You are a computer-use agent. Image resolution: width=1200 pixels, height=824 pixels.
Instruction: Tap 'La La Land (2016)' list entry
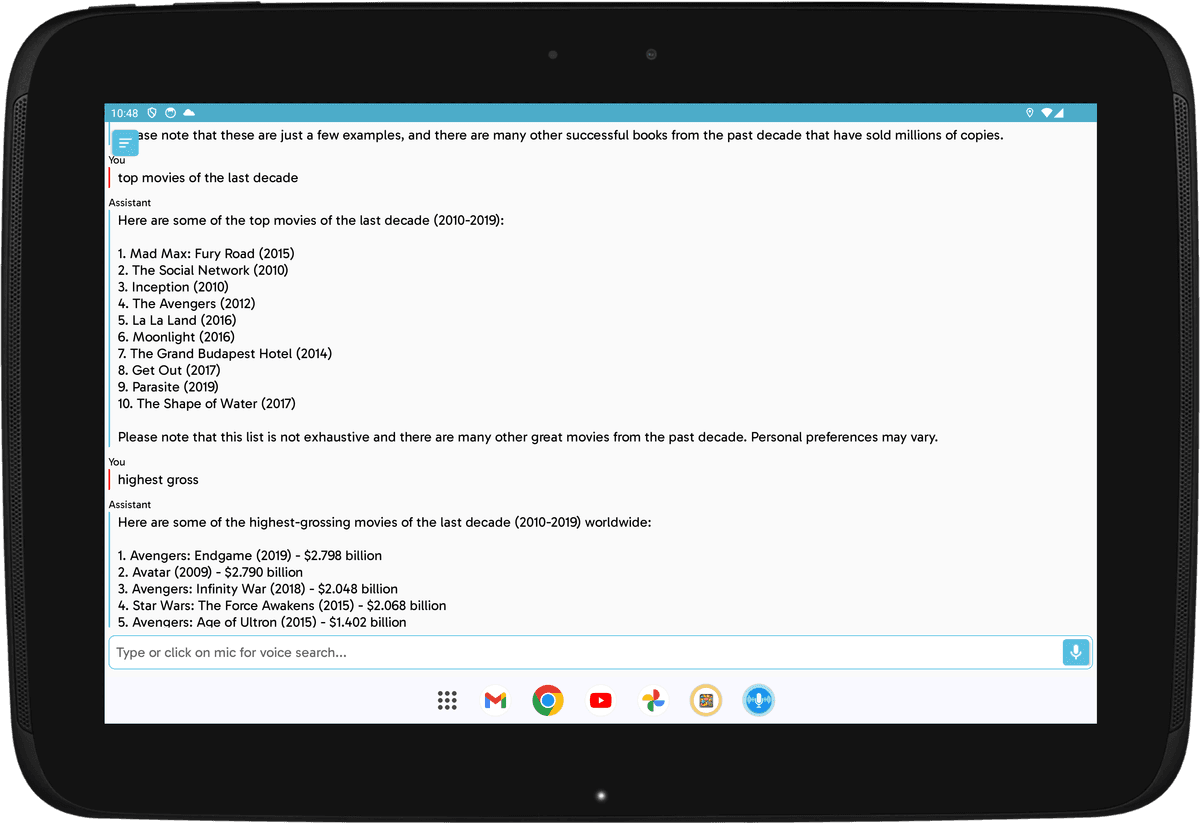tap(177, 320)
